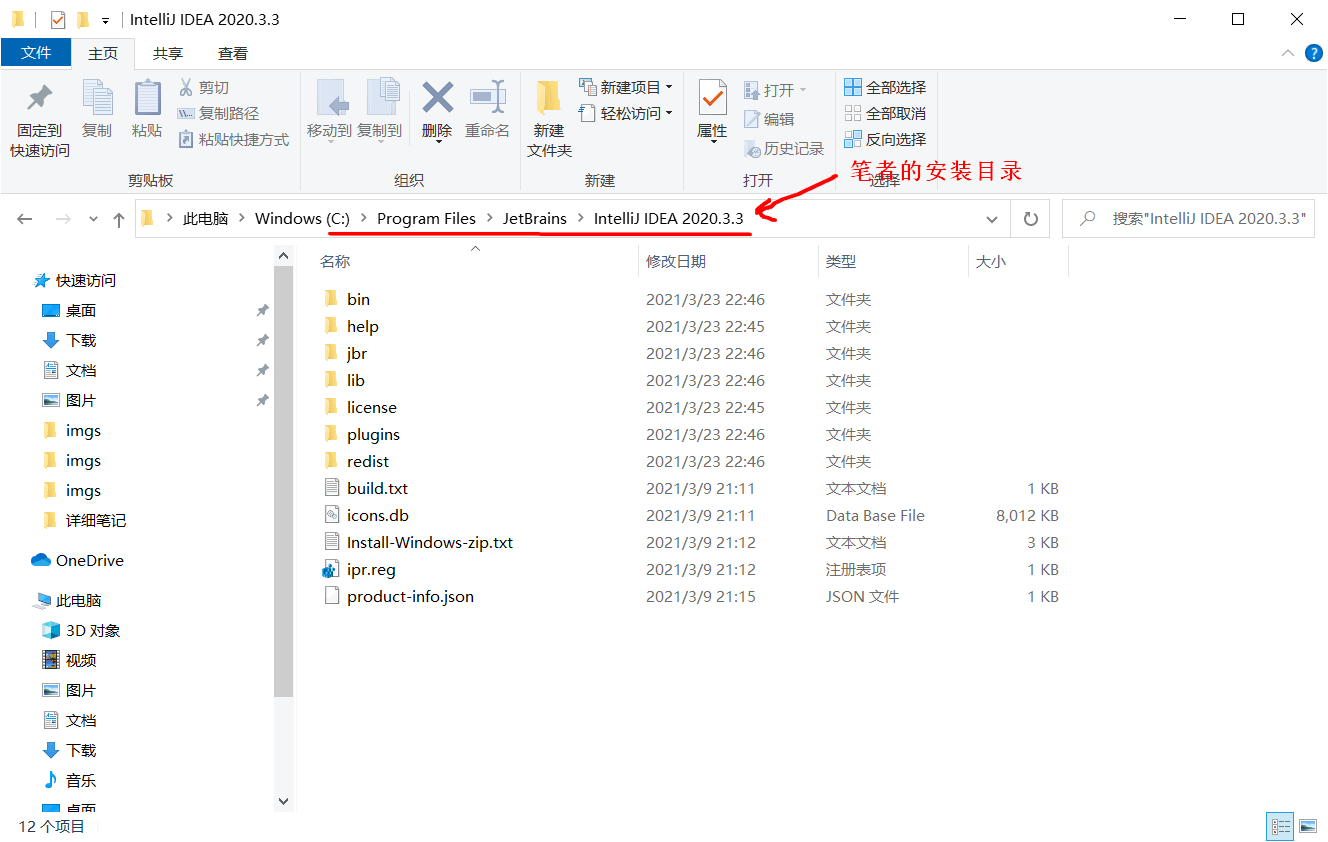Open 详细笔记 folder in Quick access
Image resolution: width=1328 pixels, height=842 pixels.
click(84, 521)
